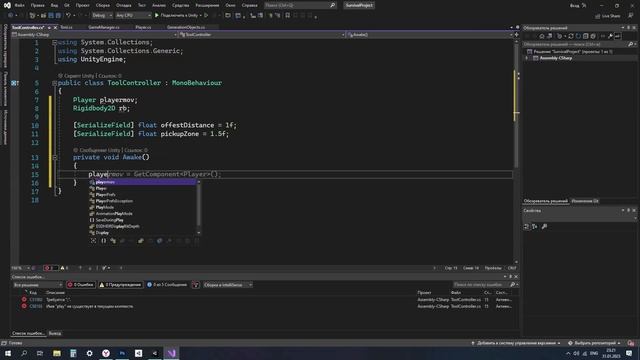Open the notifications icon in the system tray
640x360 pixels.
(629, 353)
